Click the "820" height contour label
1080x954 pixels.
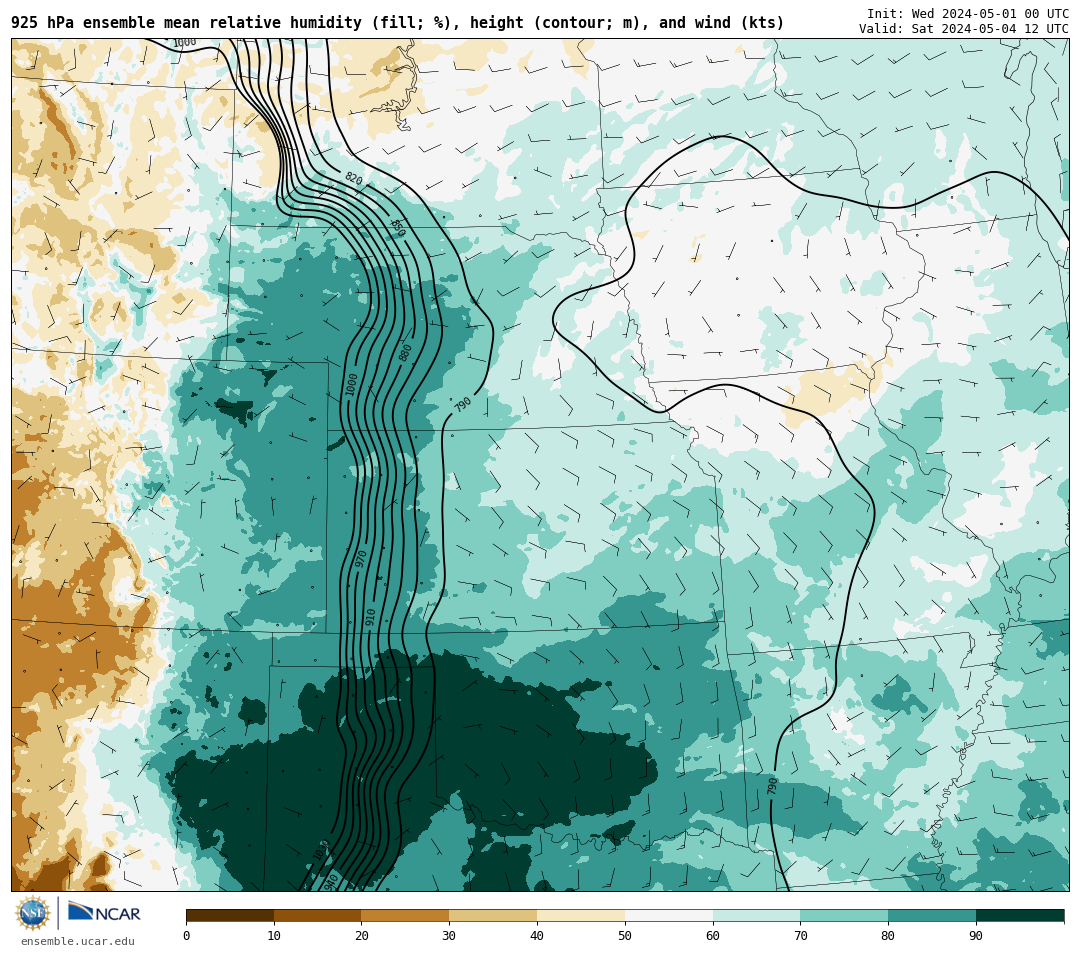pos(353,179)
